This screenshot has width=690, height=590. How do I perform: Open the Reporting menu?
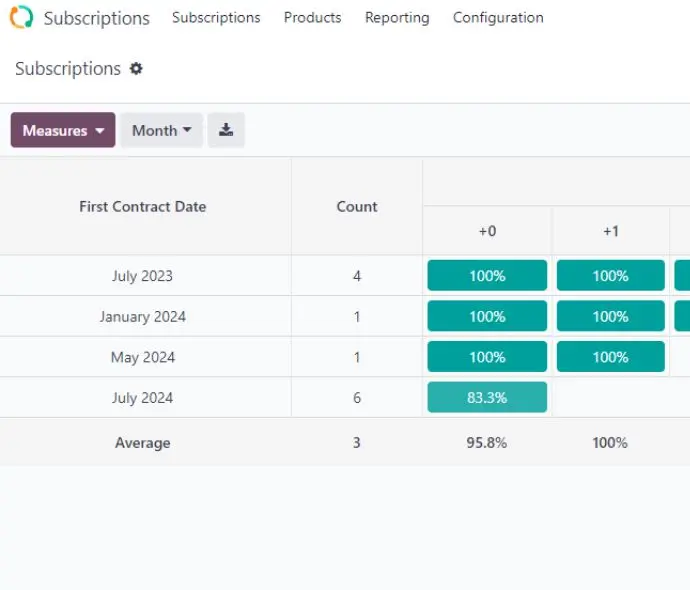coord(397,18)
